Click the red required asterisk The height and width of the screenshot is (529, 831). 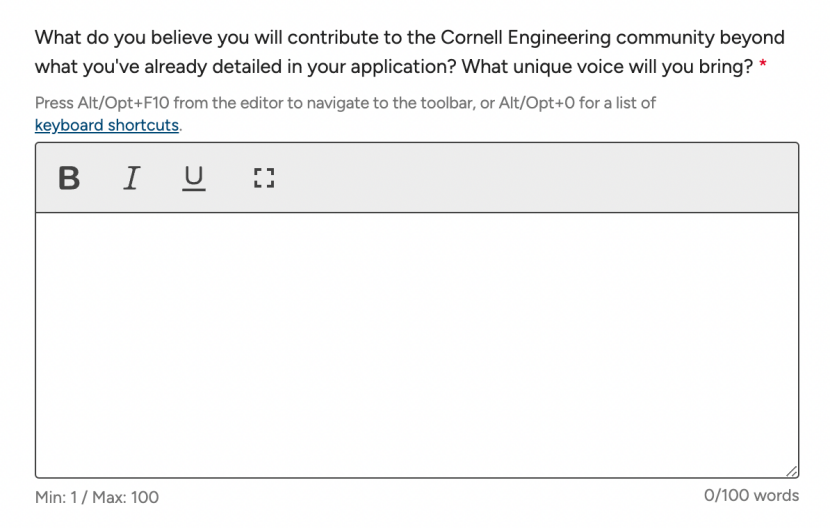(x=763, y=65)
